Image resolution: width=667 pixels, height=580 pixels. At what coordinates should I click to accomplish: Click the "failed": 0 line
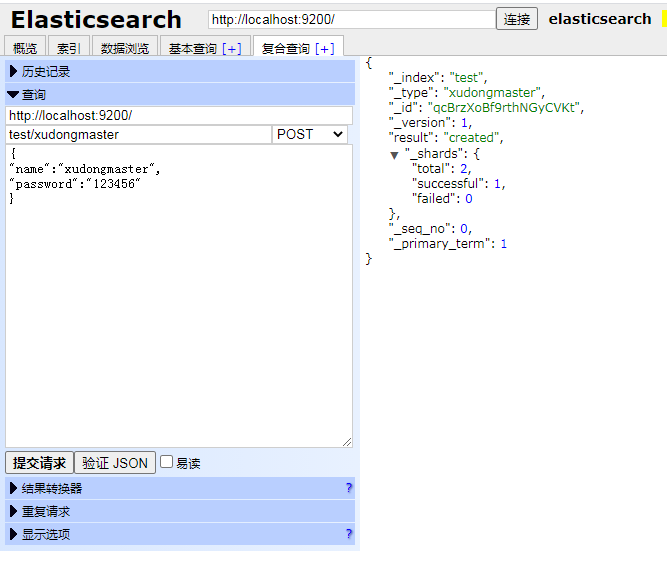(442, 198)
